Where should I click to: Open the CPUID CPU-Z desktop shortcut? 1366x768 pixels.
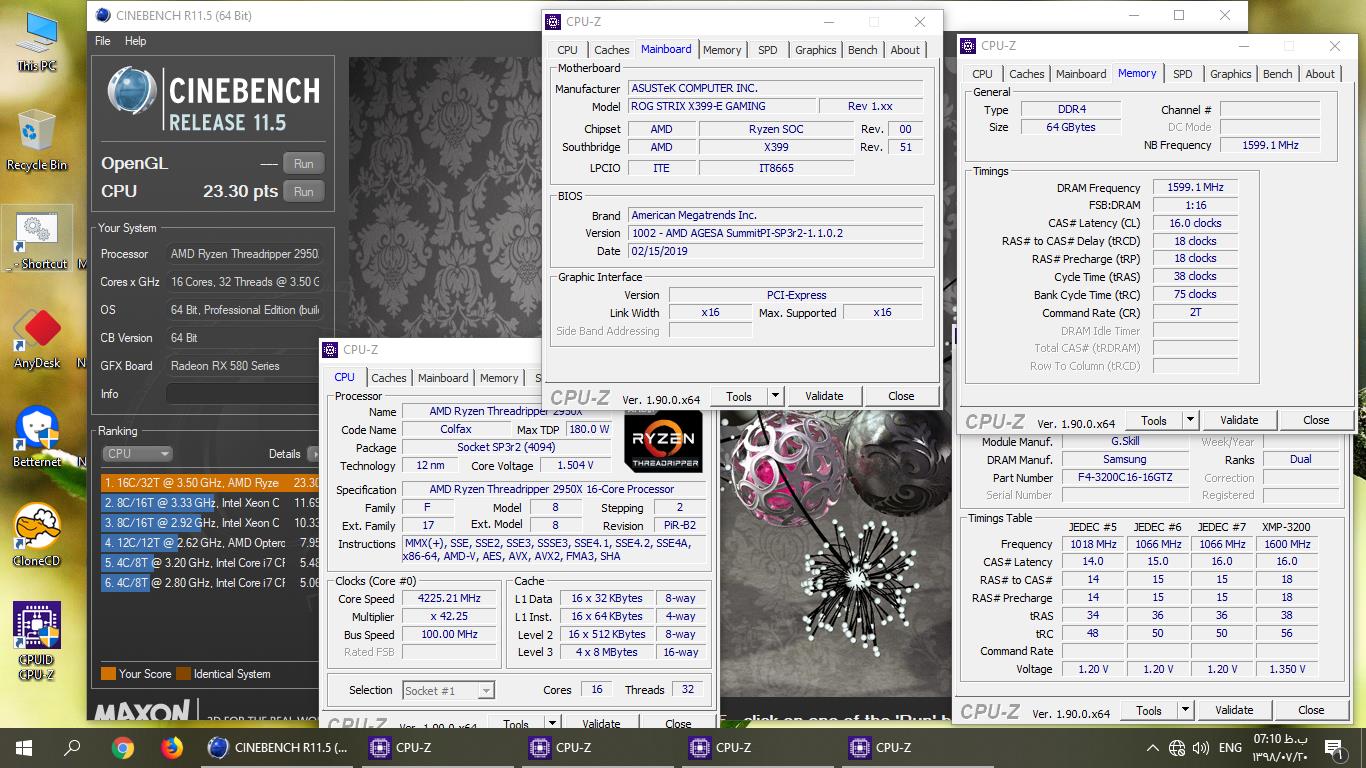point(37,642)
